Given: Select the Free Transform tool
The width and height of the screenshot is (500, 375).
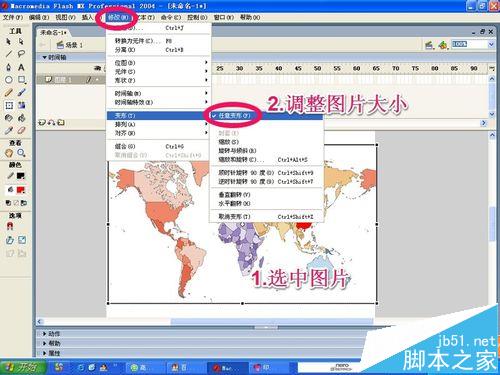Looking at the screenshot, I should (x=9, y=105).
